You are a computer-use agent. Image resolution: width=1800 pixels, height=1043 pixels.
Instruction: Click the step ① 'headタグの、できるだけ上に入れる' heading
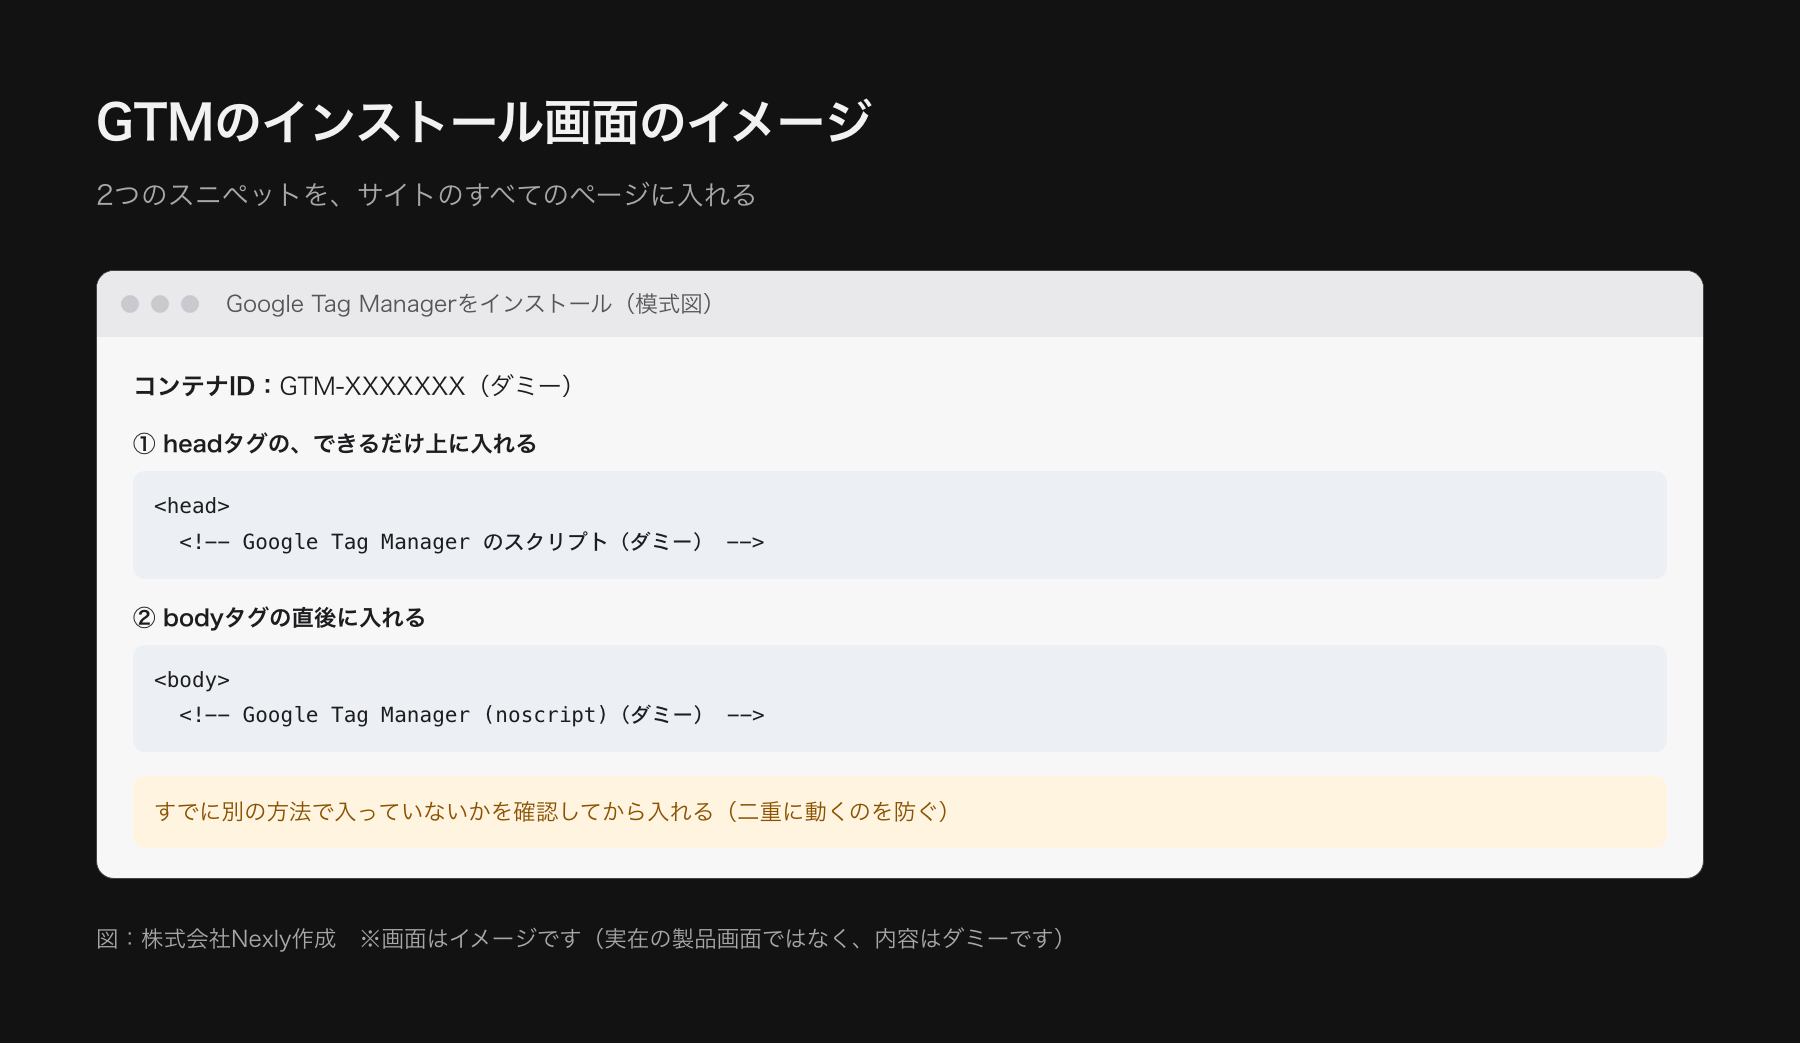pyautogui.click(x=335, y=444)
